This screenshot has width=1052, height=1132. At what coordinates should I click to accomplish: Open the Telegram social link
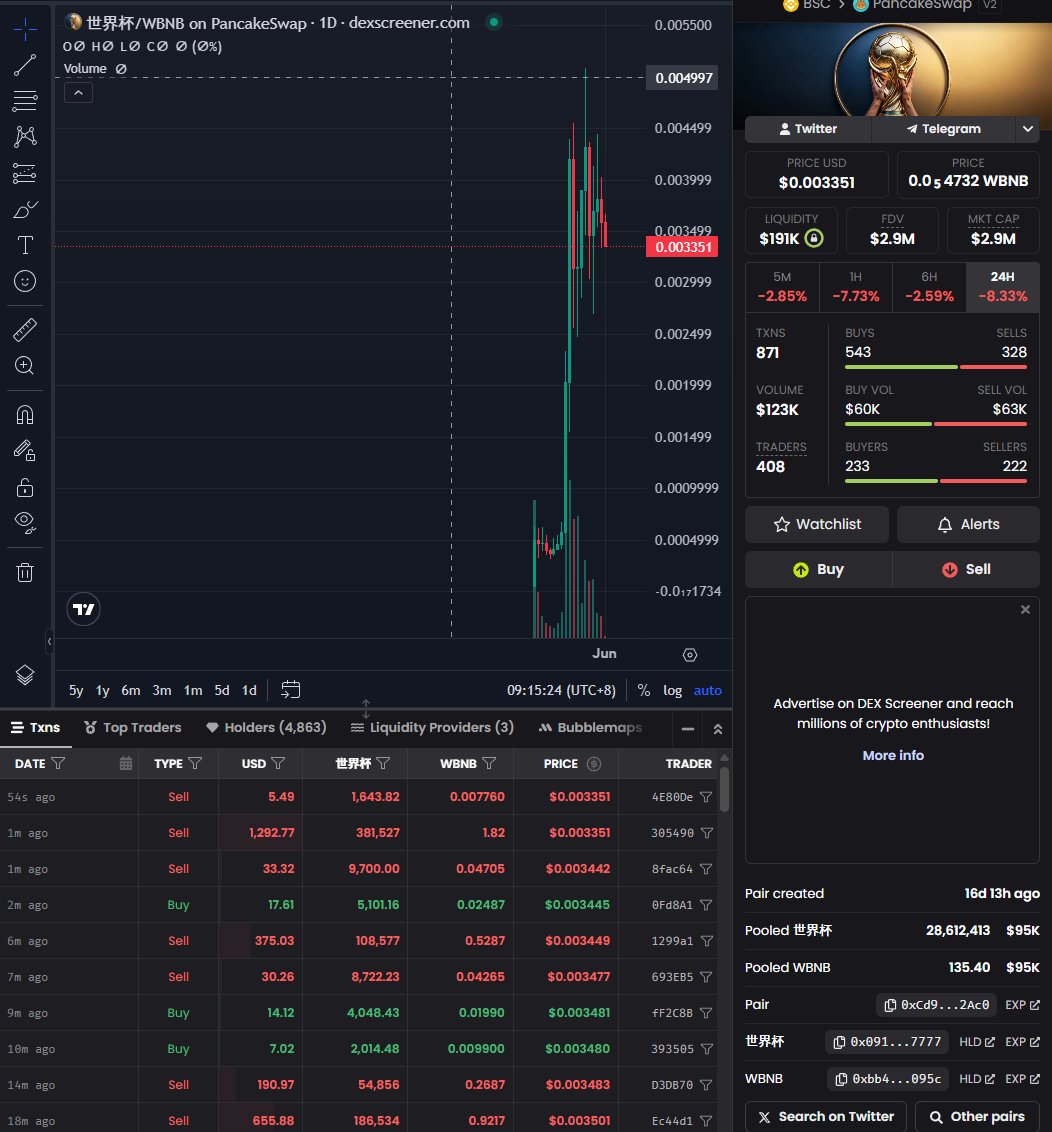(944, 129)
